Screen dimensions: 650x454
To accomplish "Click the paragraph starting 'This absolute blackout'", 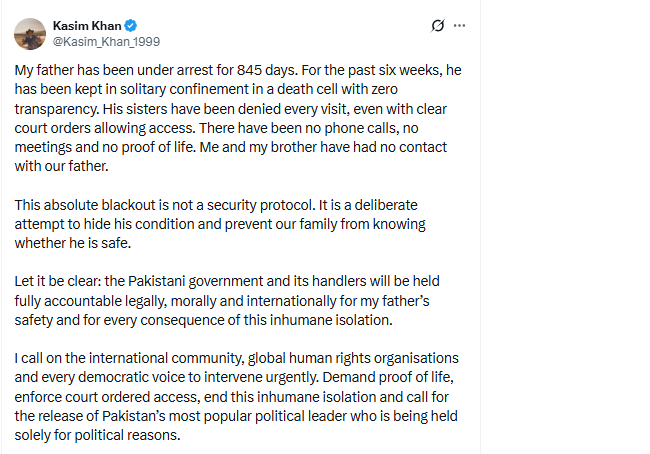I will point(230,222).
